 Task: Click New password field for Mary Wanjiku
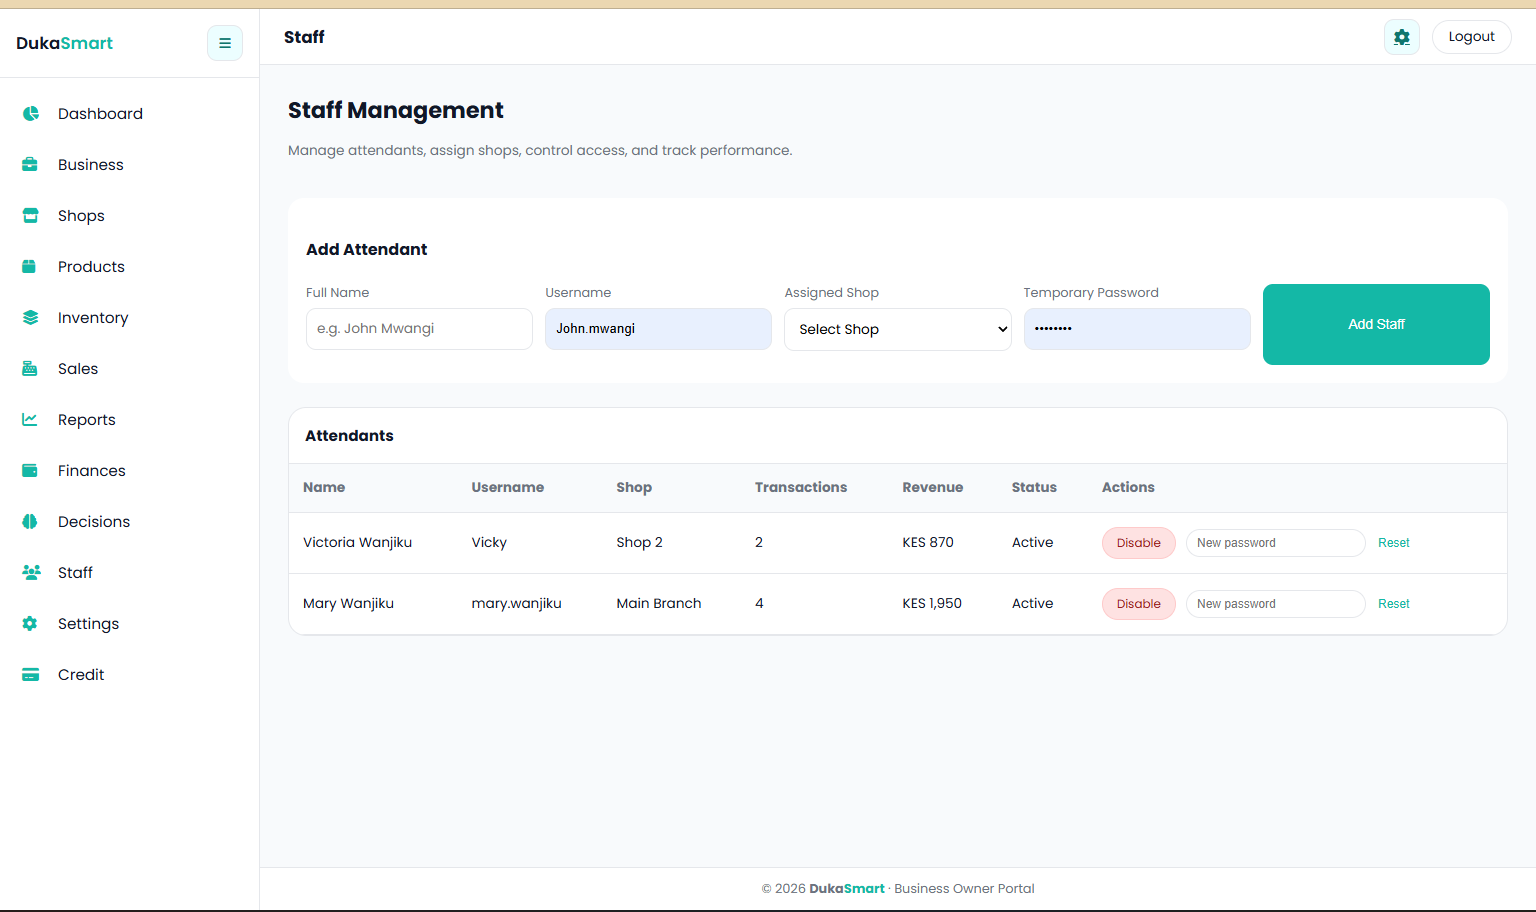[1275, 604]
